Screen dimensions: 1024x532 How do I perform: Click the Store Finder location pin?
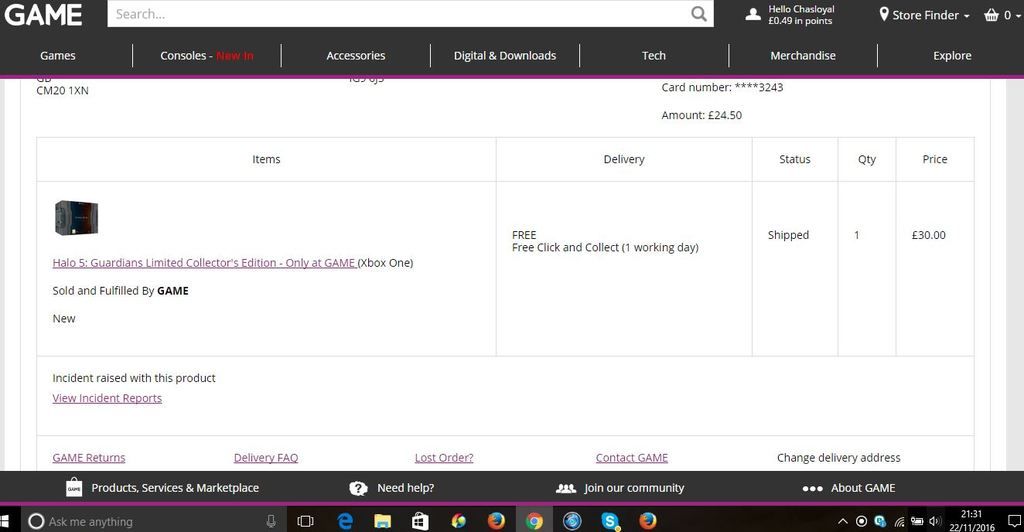pyautogui.click(x=884, y=14)
